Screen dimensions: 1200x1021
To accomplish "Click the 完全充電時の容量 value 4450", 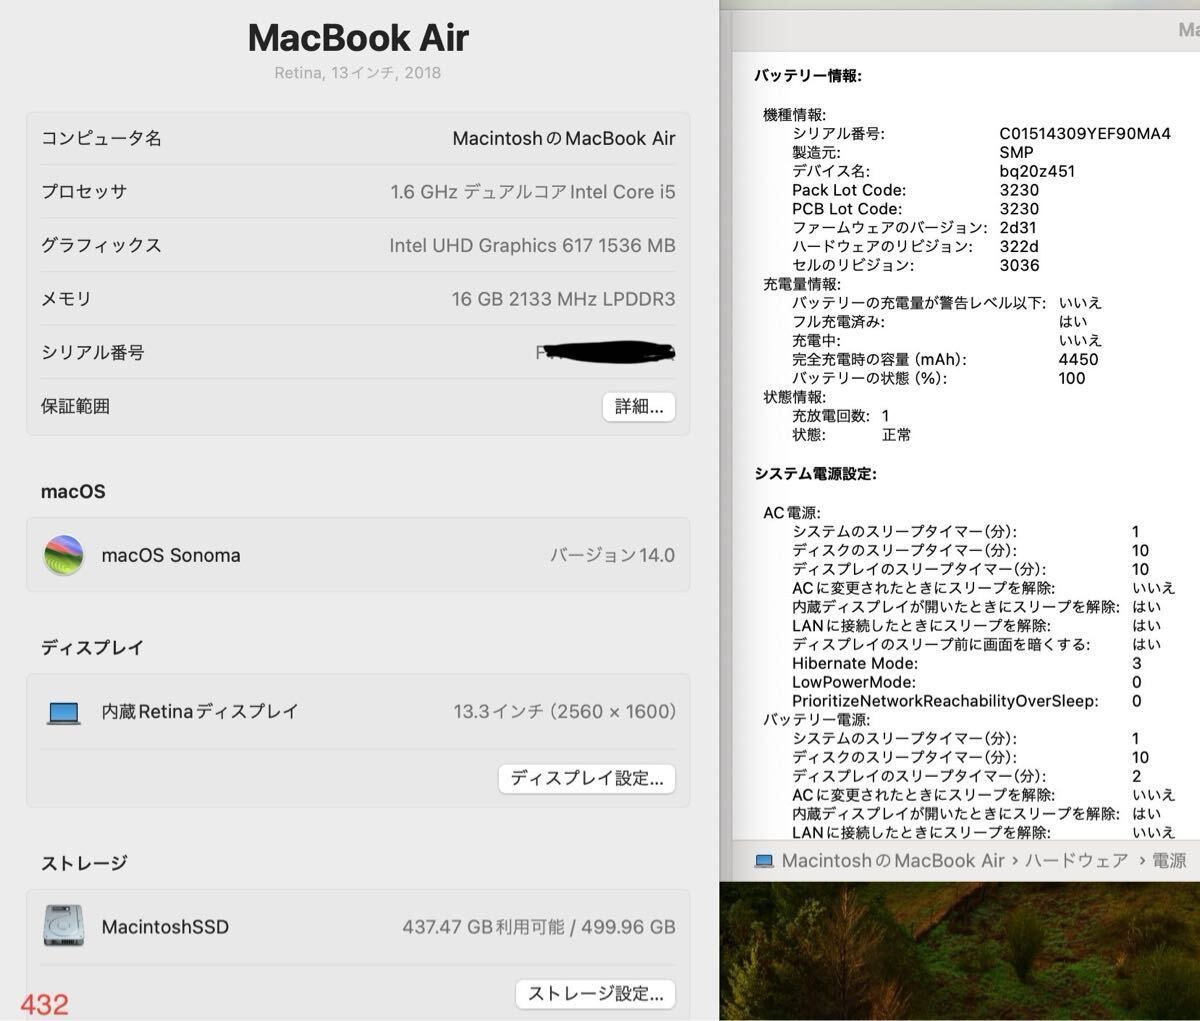I will 1078,359.
